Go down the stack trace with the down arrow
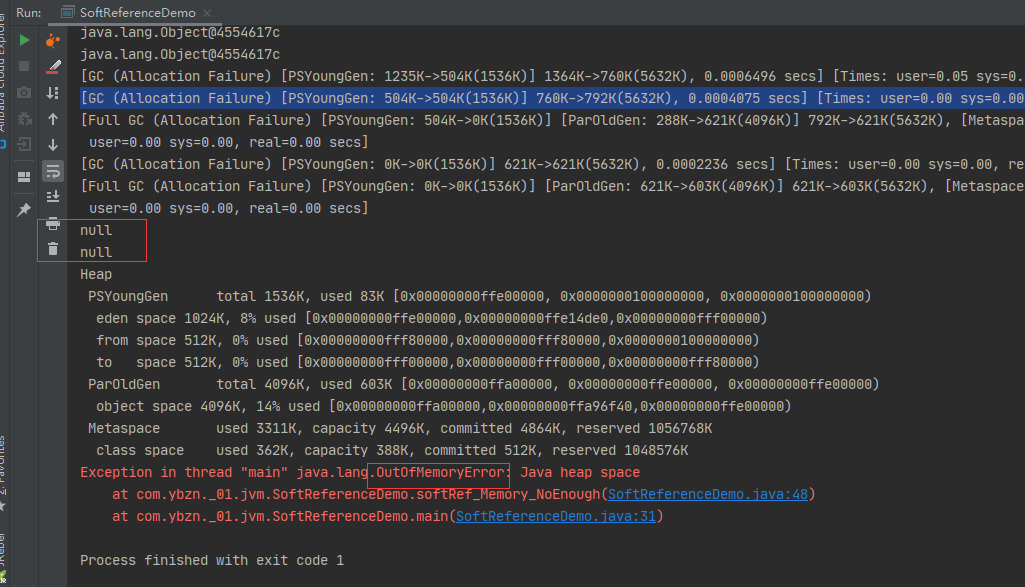Viewport: 1025px width, 587px height. [x=53, y=144]
